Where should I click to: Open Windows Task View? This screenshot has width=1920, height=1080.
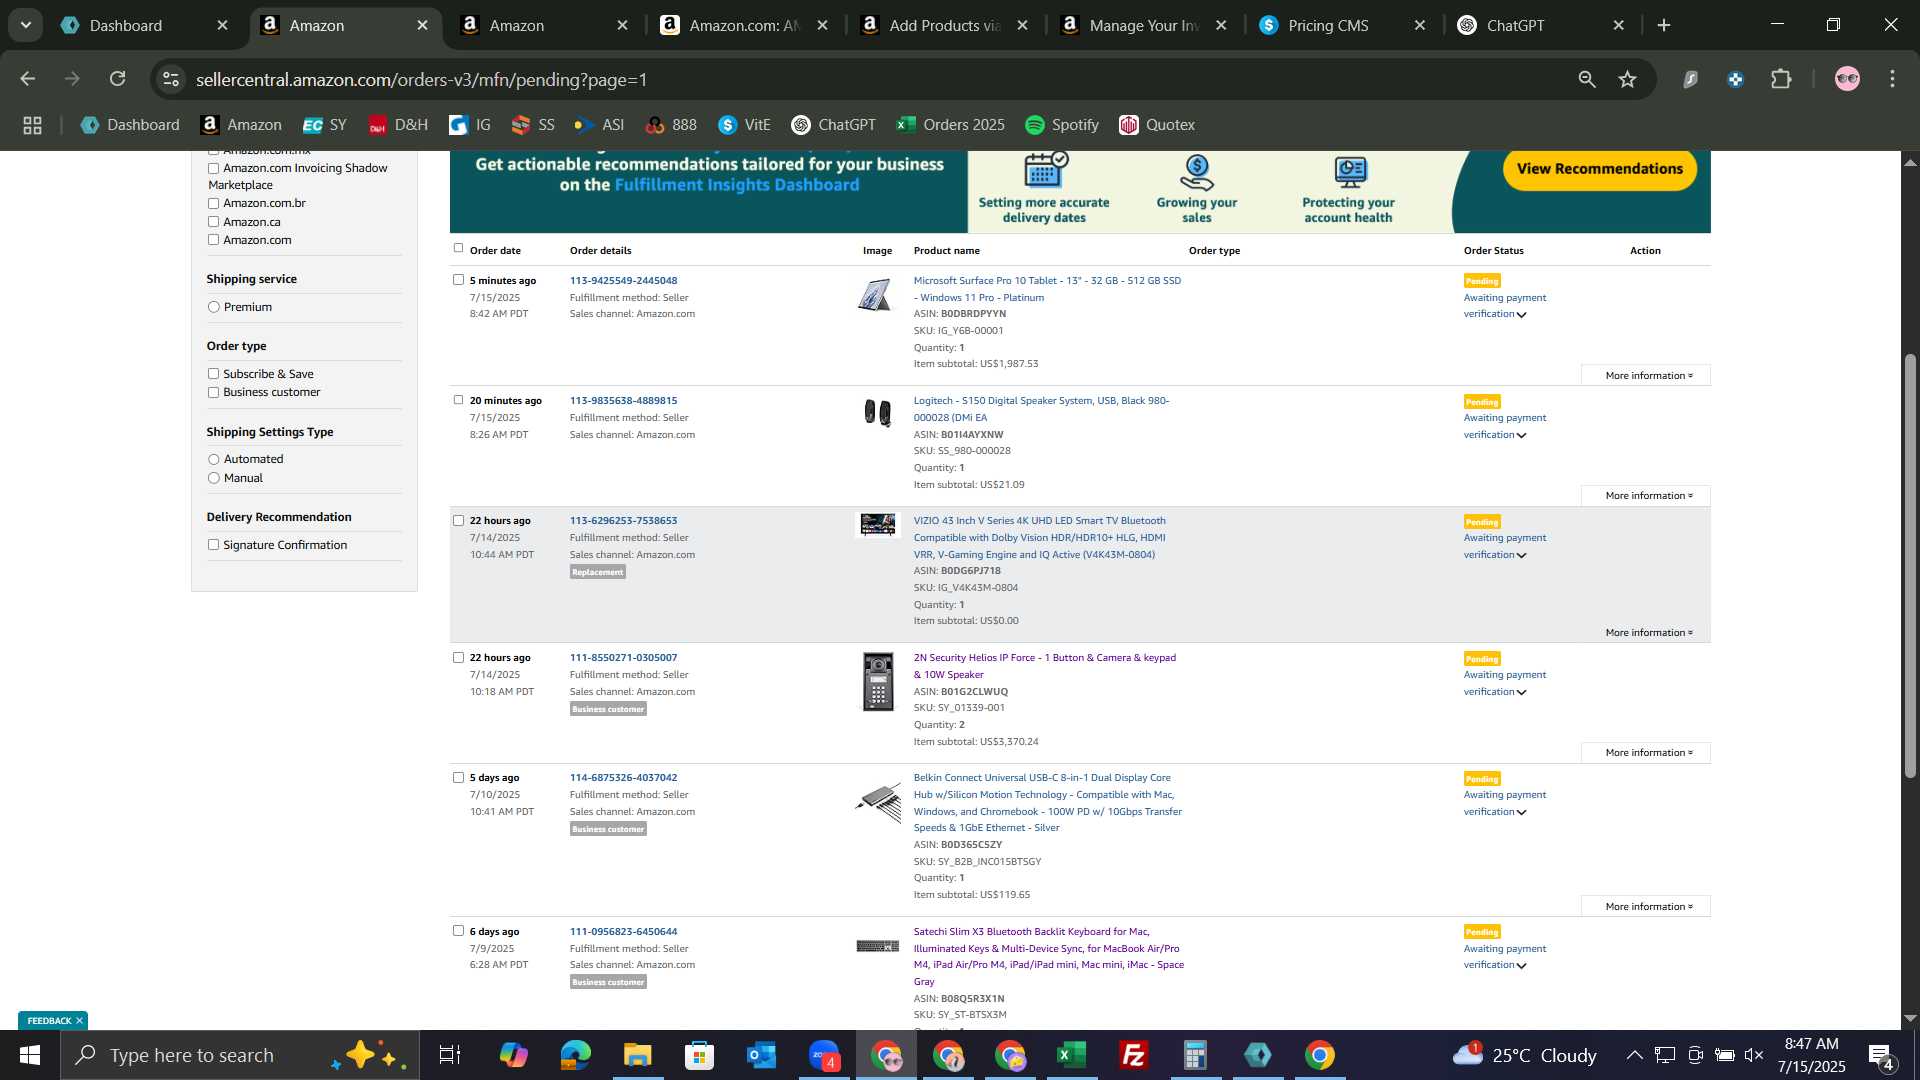450,1055
